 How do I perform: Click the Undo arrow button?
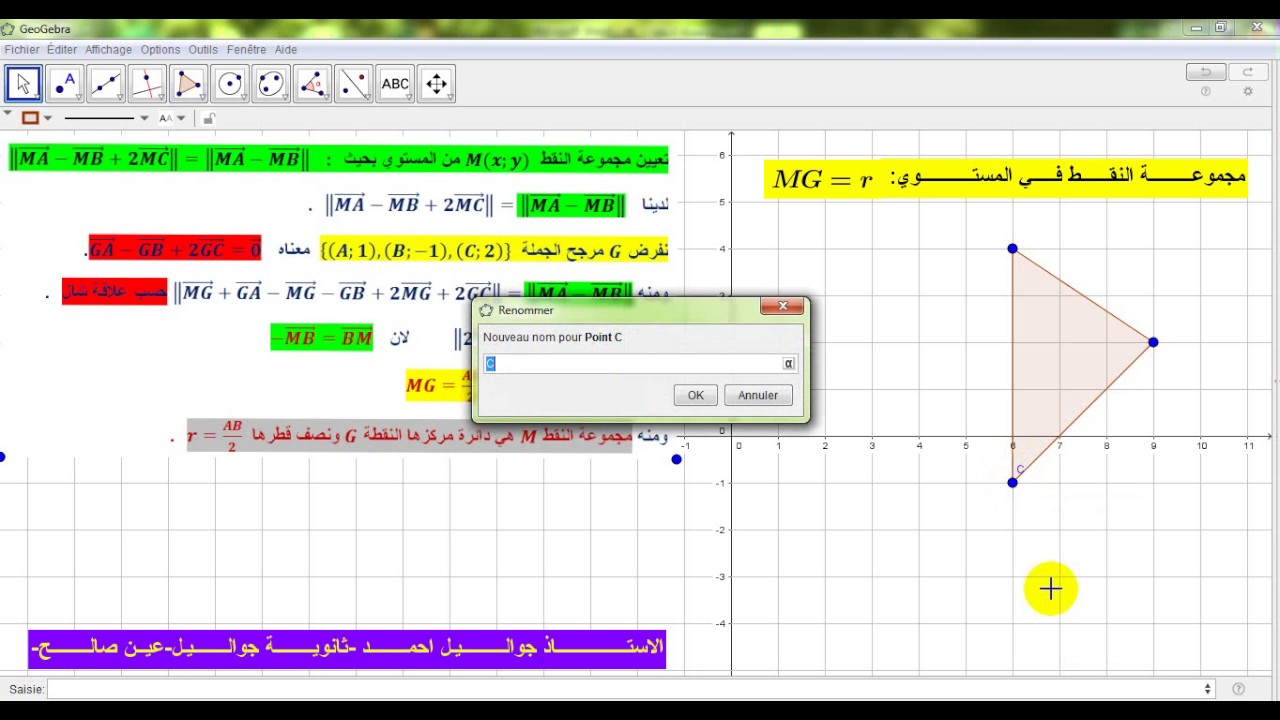[x=1206, y=72]
